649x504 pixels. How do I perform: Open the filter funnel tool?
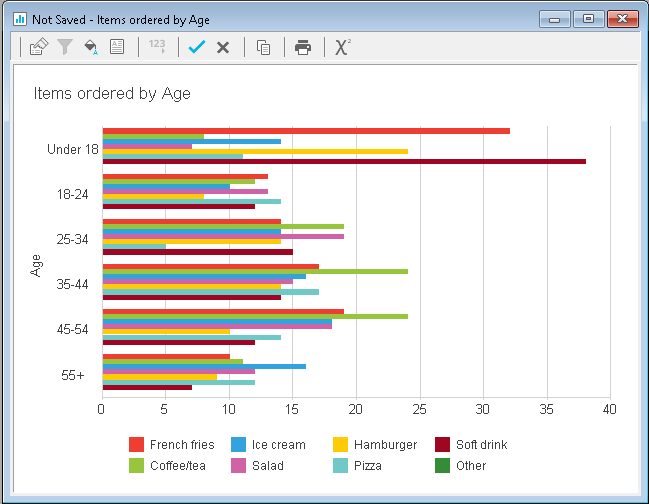click(x=65, y=47)
